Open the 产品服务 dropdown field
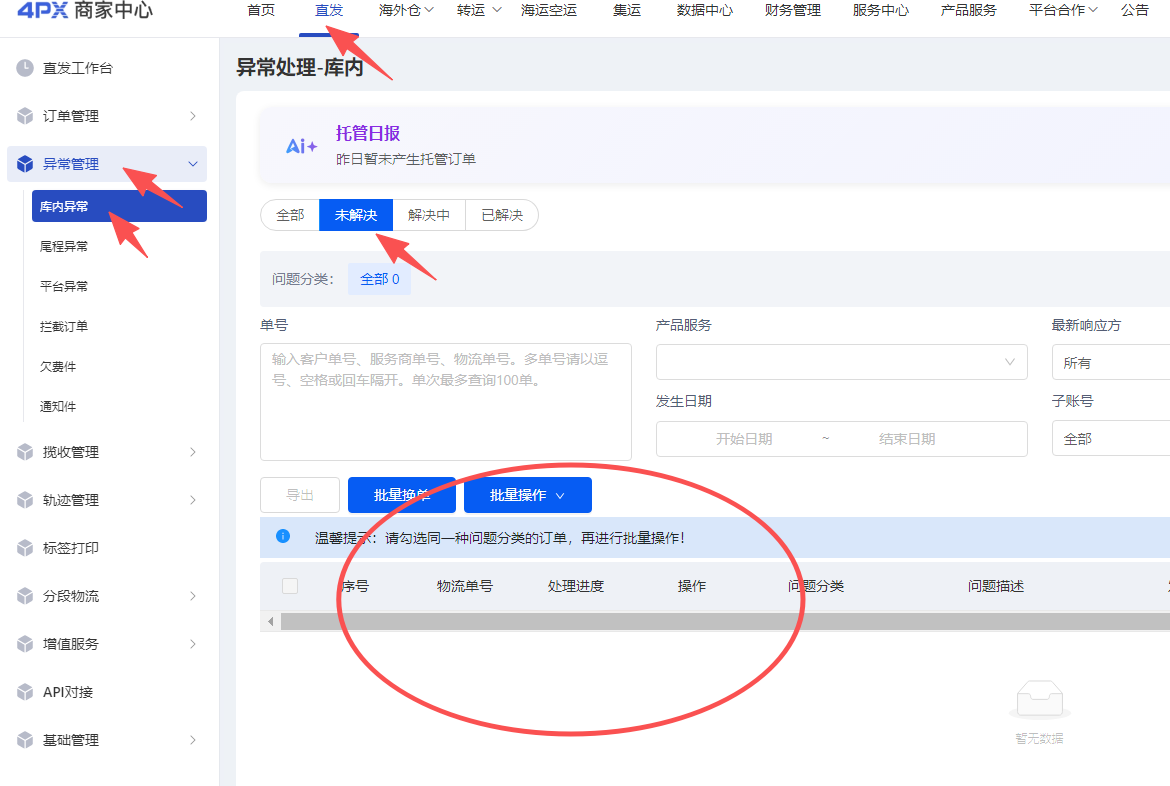1170x786 pixels. 842,362
